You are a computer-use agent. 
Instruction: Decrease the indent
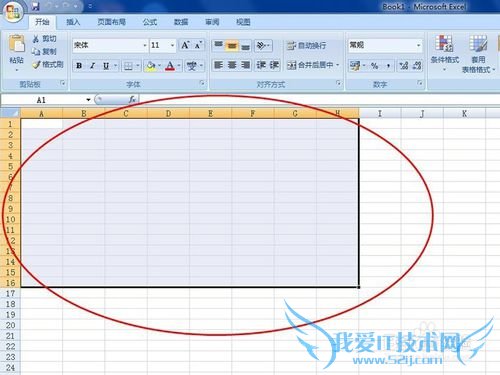pos(261,65)
